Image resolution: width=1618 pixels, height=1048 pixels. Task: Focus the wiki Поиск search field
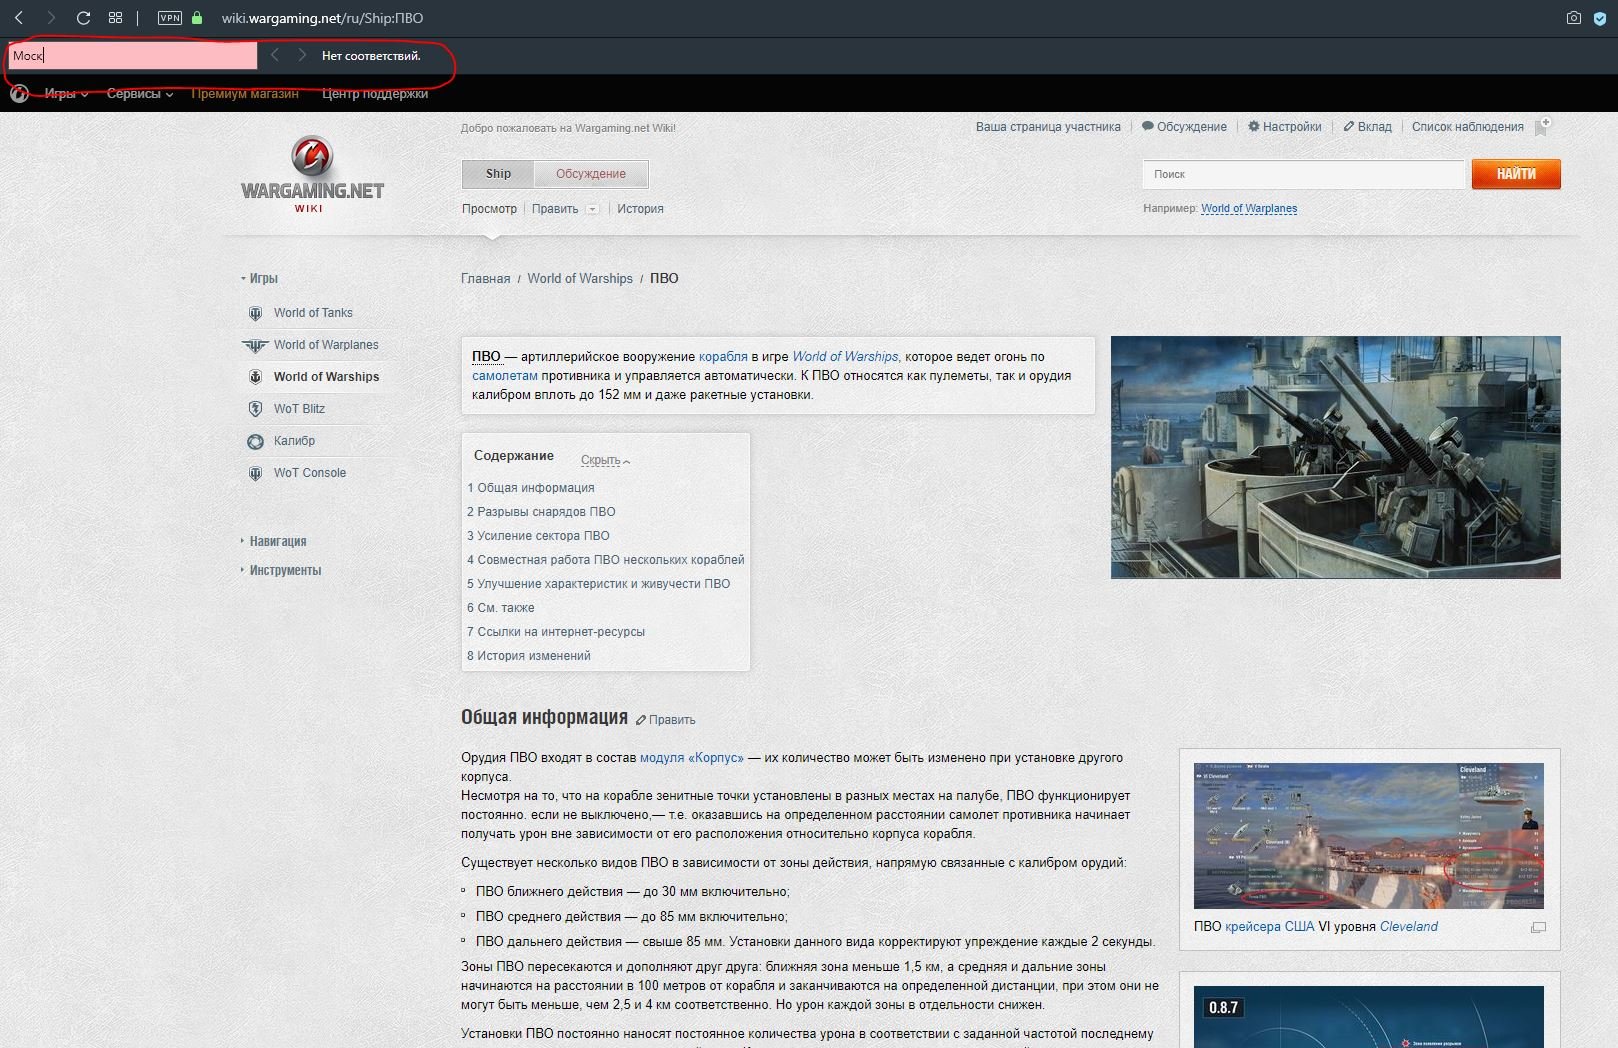(1303, 174)
